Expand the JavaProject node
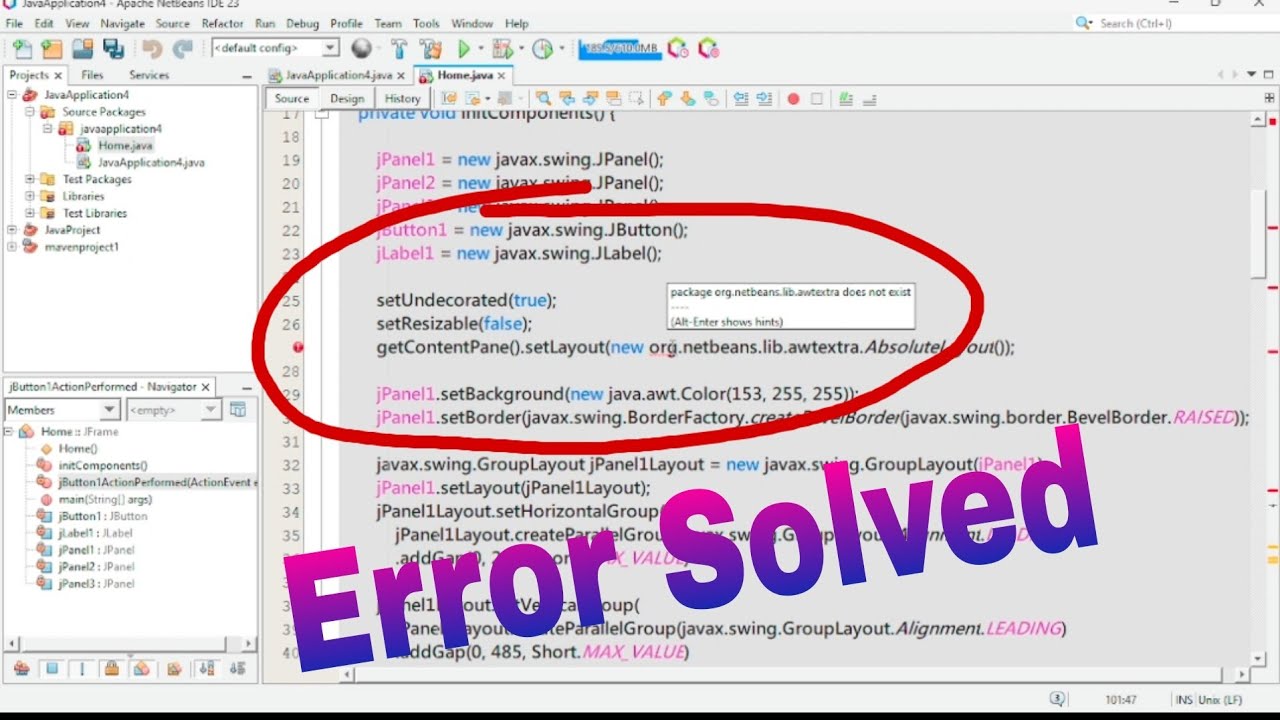The width and height of the screenshot is (1280, 720). click(12, 230)
